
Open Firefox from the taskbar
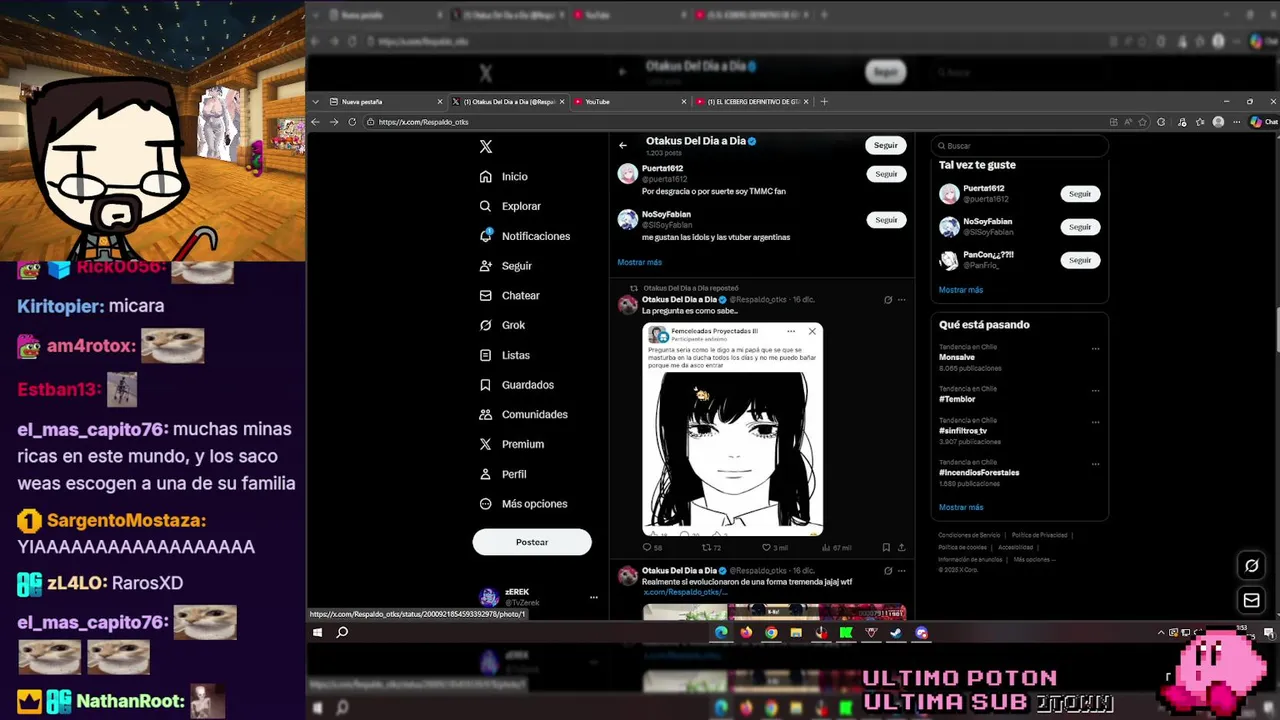click(746, 632)
